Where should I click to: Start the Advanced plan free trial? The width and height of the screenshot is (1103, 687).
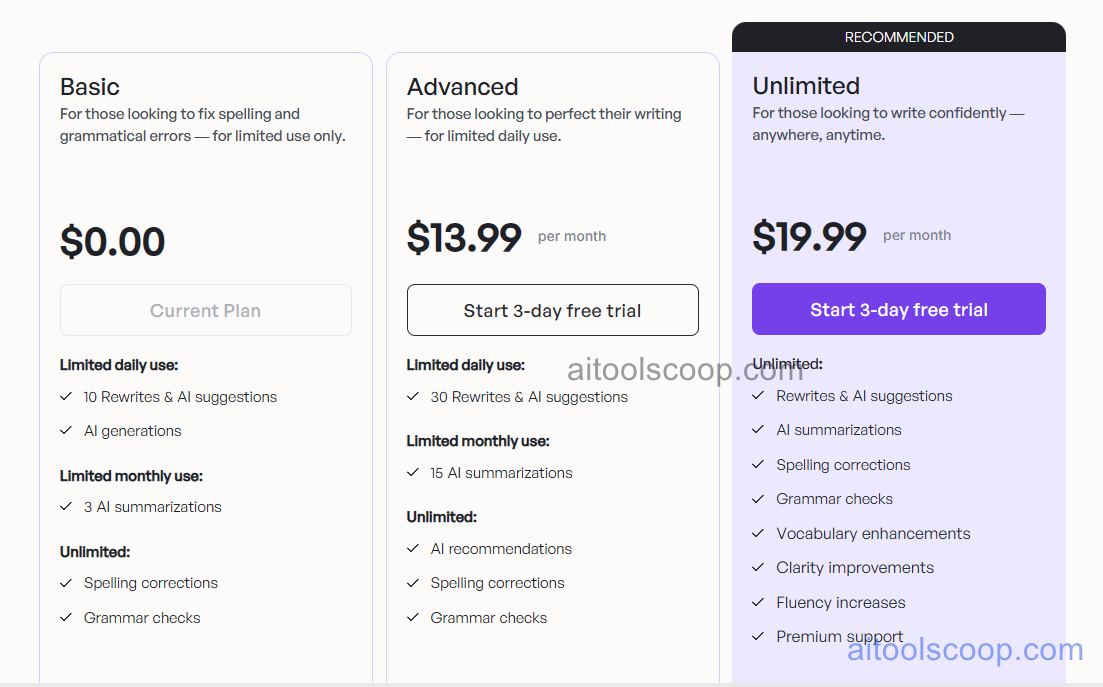552,310
